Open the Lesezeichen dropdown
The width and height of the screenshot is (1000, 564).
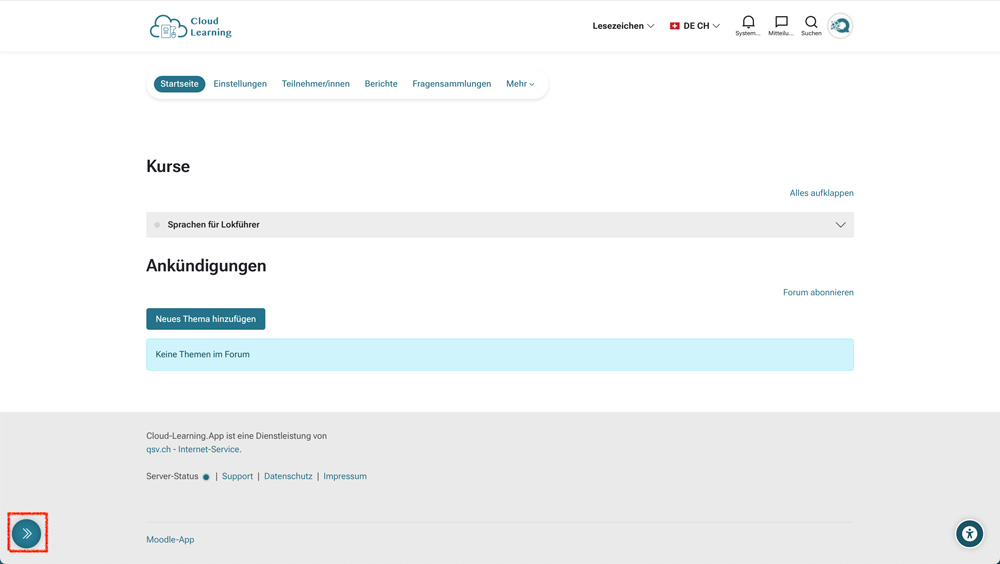(623, 26)
